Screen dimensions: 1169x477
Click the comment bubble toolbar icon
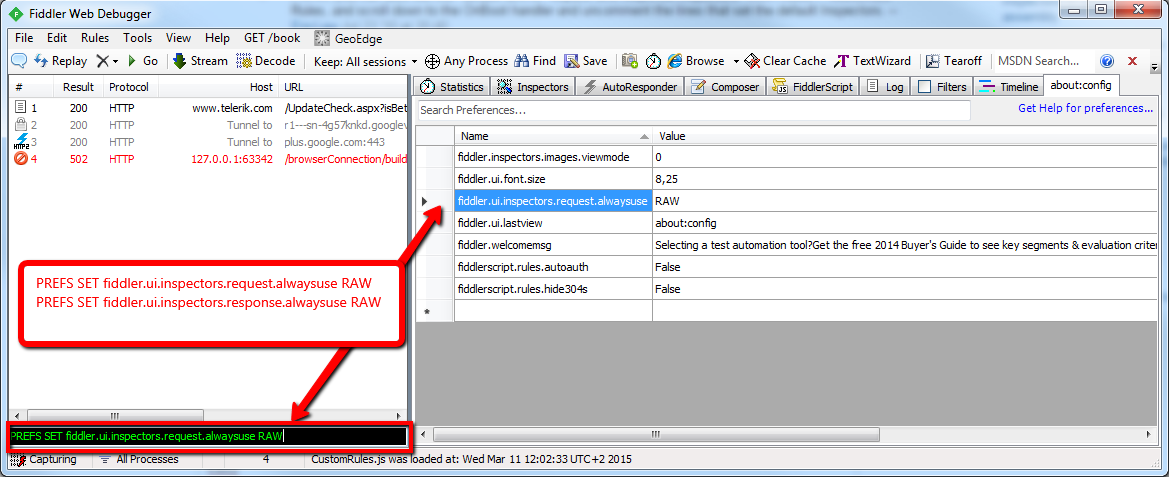point(19,61)
